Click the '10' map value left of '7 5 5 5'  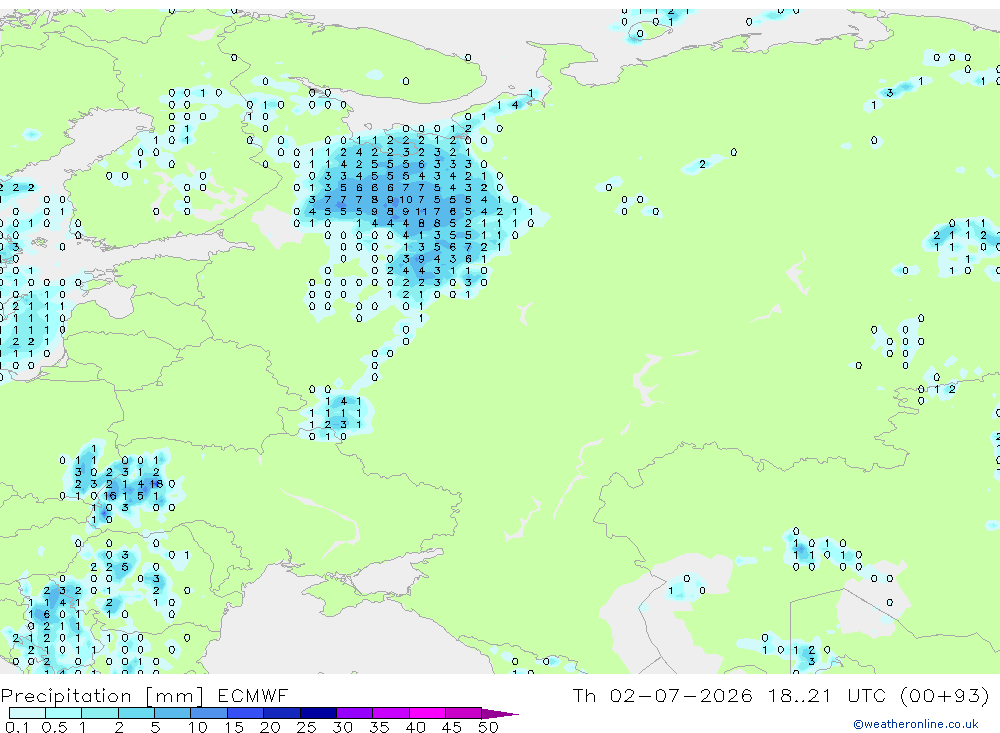(406, 200)
